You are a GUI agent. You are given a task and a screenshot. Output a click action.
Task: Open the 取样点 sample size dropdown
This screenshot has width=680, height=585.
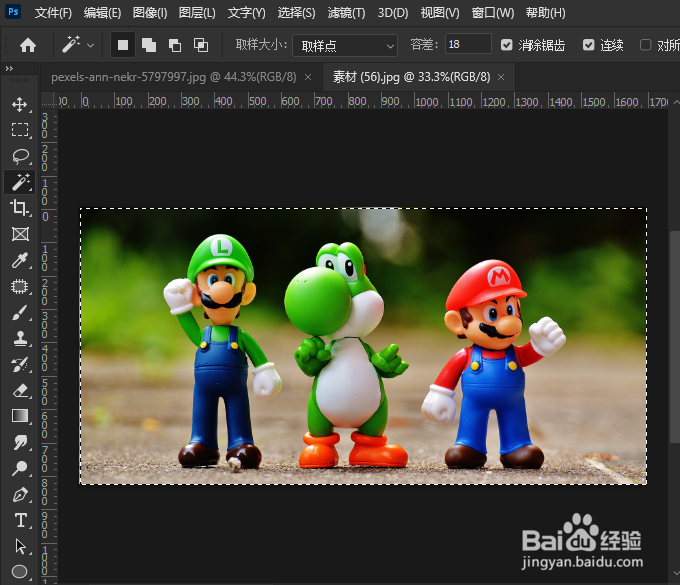(x=345, y=46)
